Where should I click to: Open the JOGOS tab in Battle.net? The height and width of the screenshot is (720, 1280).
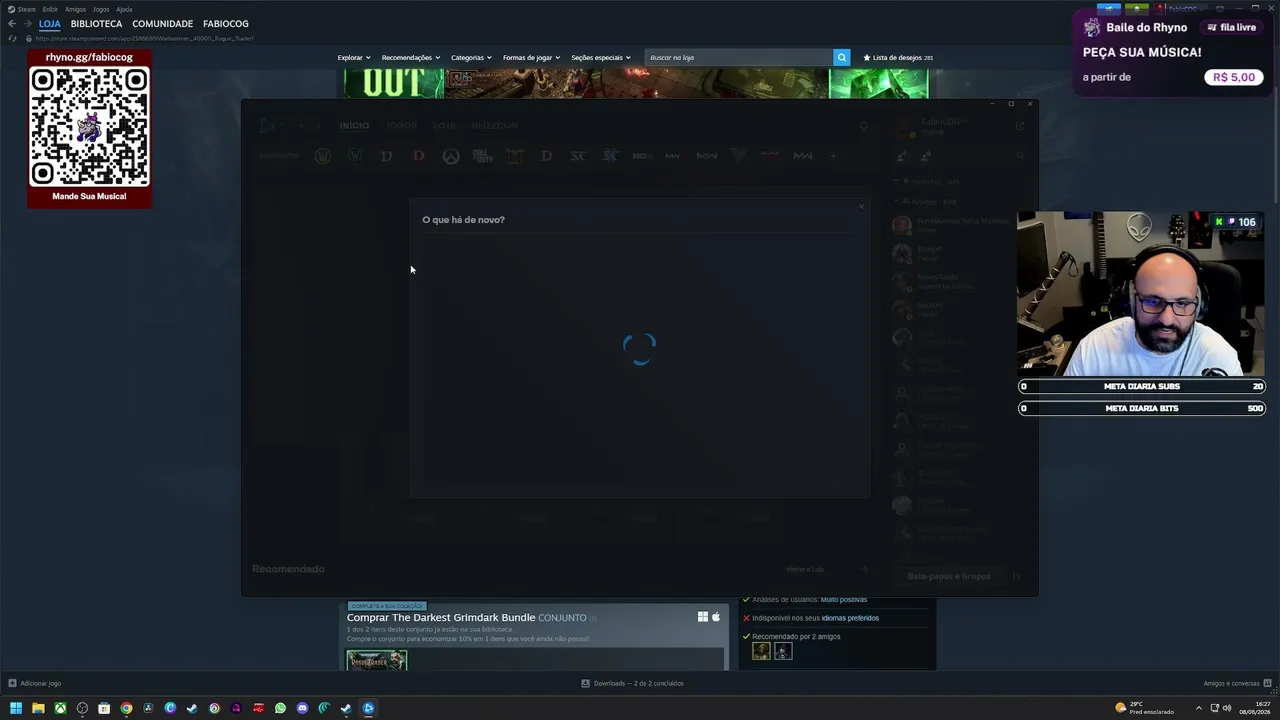click(401, 126)
